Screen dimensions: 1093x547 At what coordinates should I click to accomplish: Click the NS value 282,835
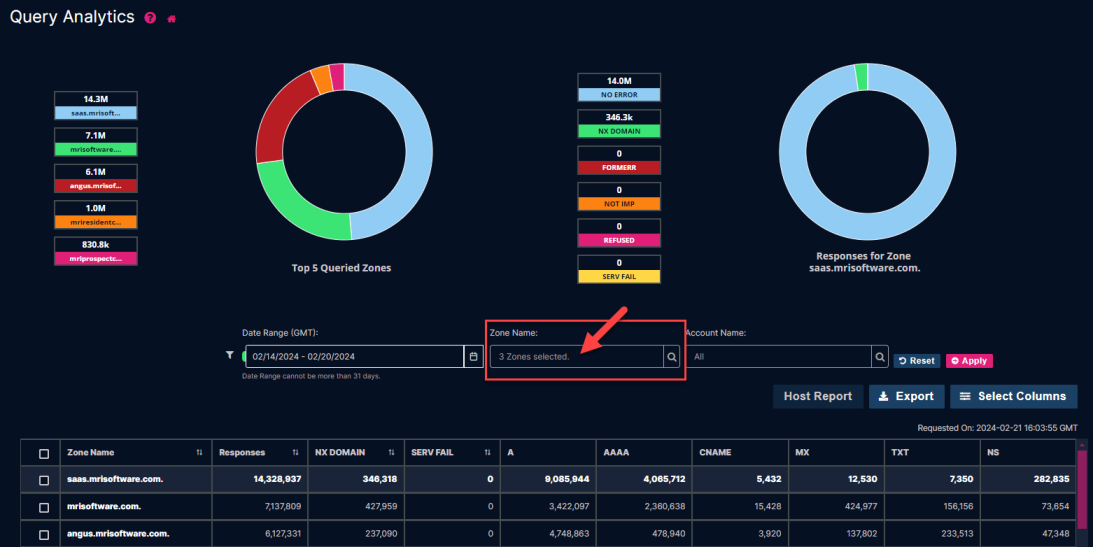pos(1051,479)
